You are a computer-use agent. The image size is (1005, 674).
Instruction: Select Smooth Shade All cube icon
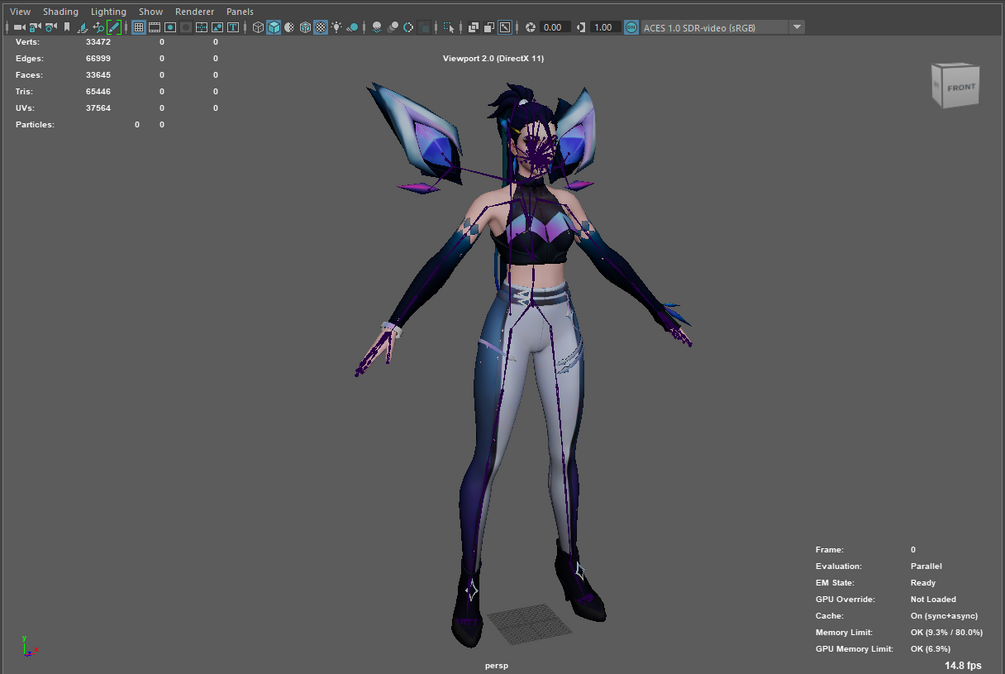point(274,27)
